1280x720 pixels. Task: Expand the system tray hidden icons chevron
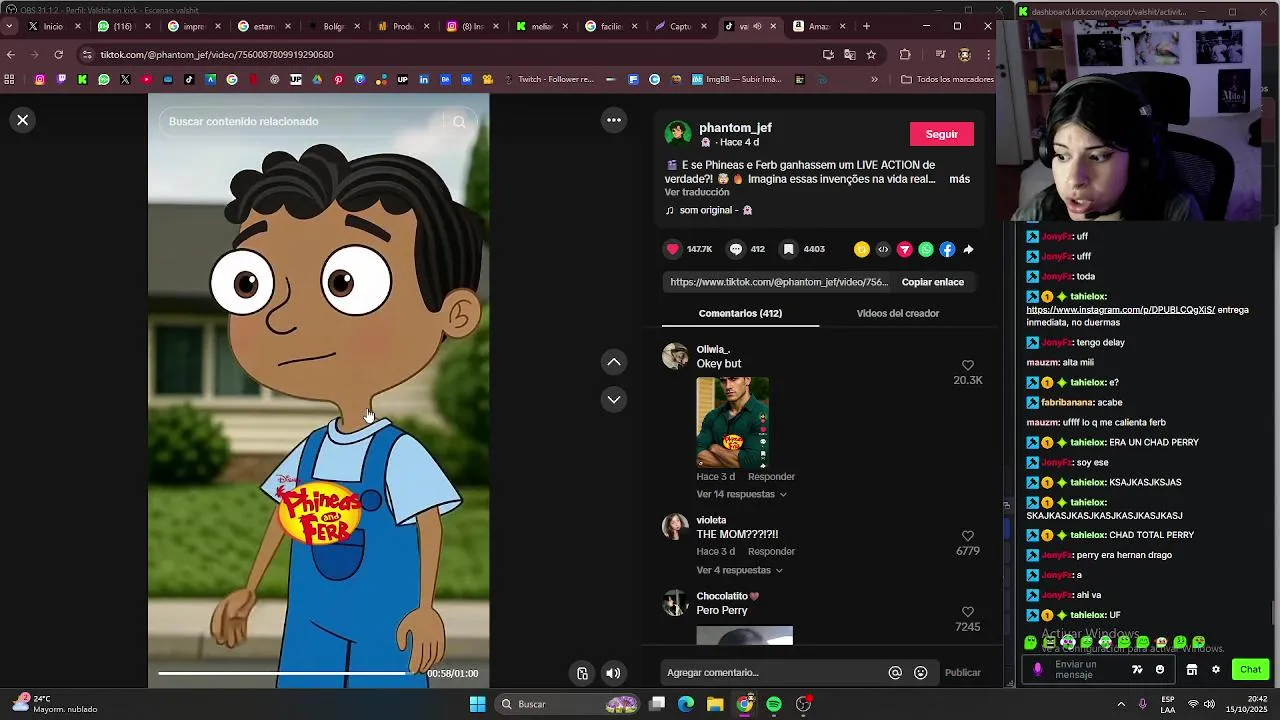point(1121,704)
